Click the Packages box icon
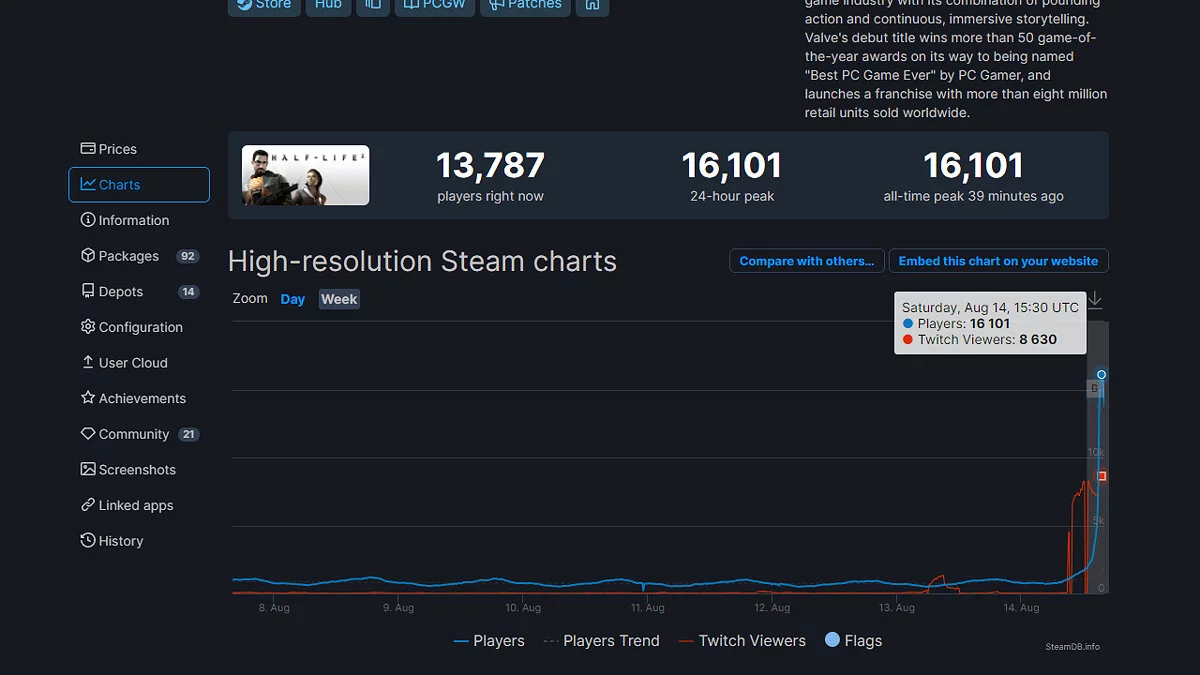 tap(88, 255)
